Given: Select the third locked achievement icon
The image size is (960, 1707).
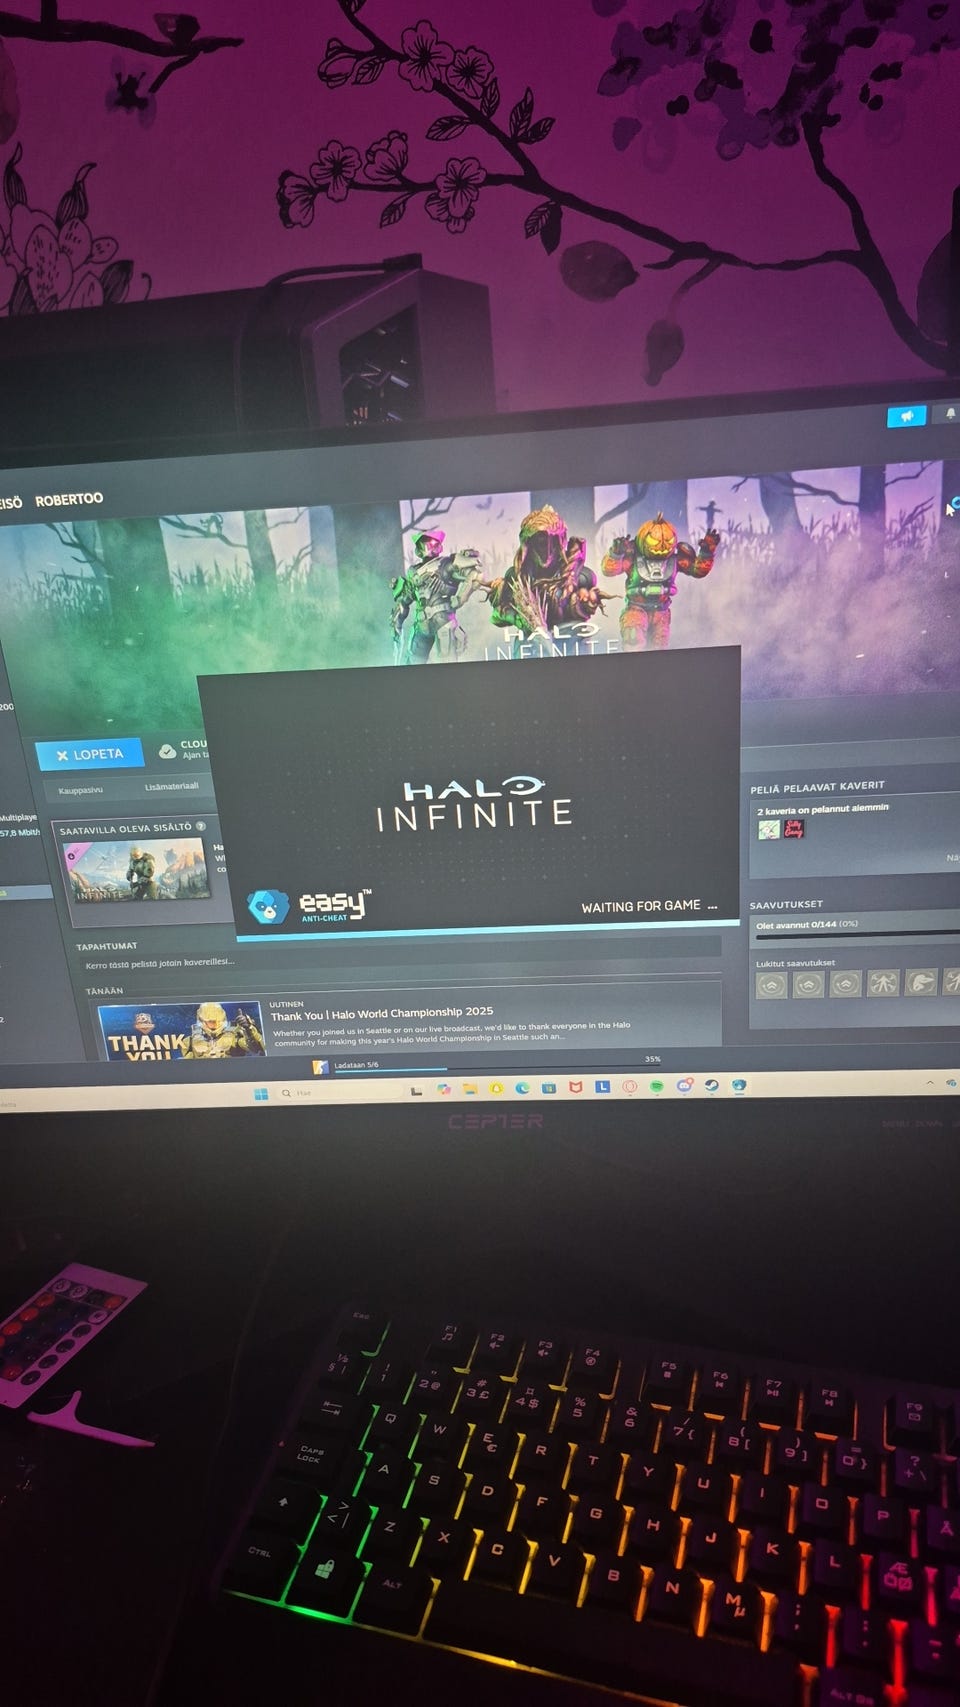Looking at the screenshot, I should tap(845, 985).
